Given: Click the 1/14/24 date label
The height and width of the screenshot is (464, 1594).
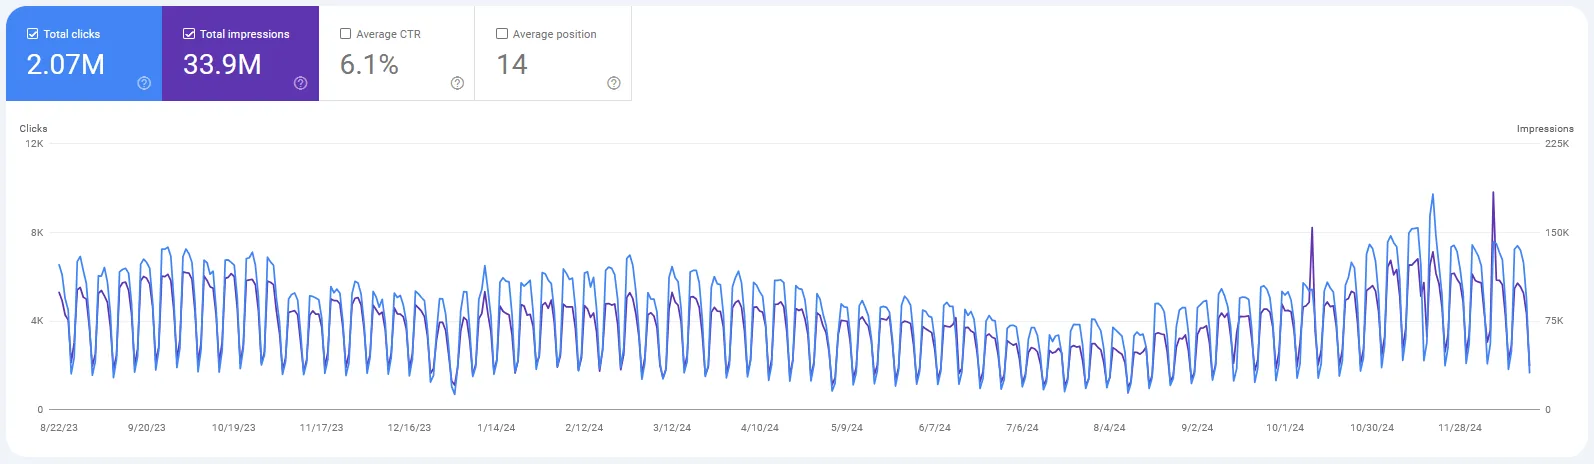Looking at the screenshot, I should click(496, 428).
